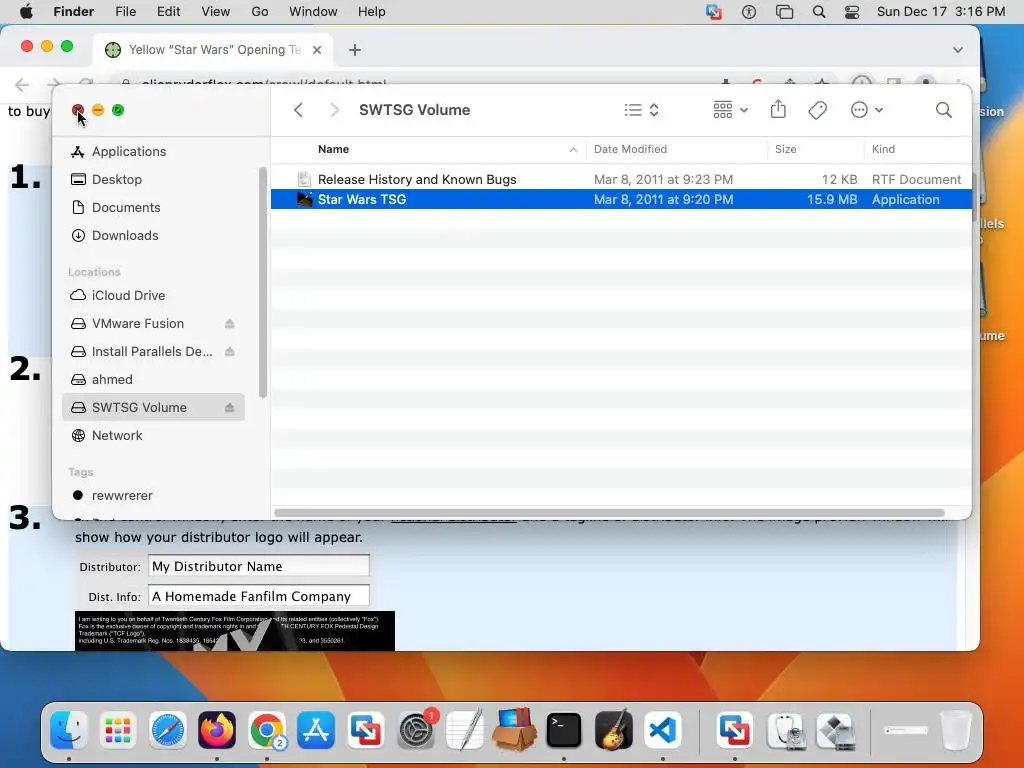Open the Window menu
The height and width of the screenshot is (768, 1024).
[x=313, y=12]
